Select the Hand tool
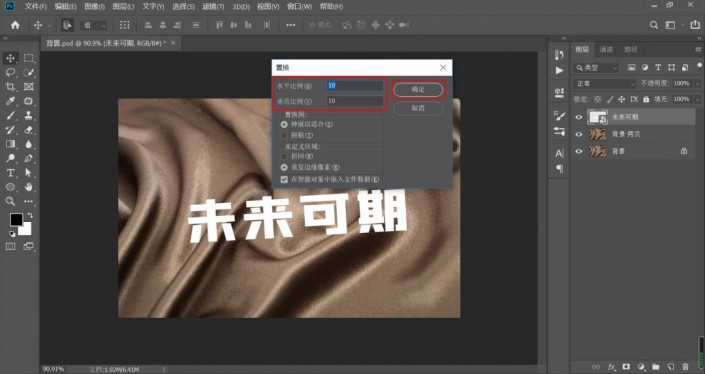Screen dimensions: 705x374 29,187
